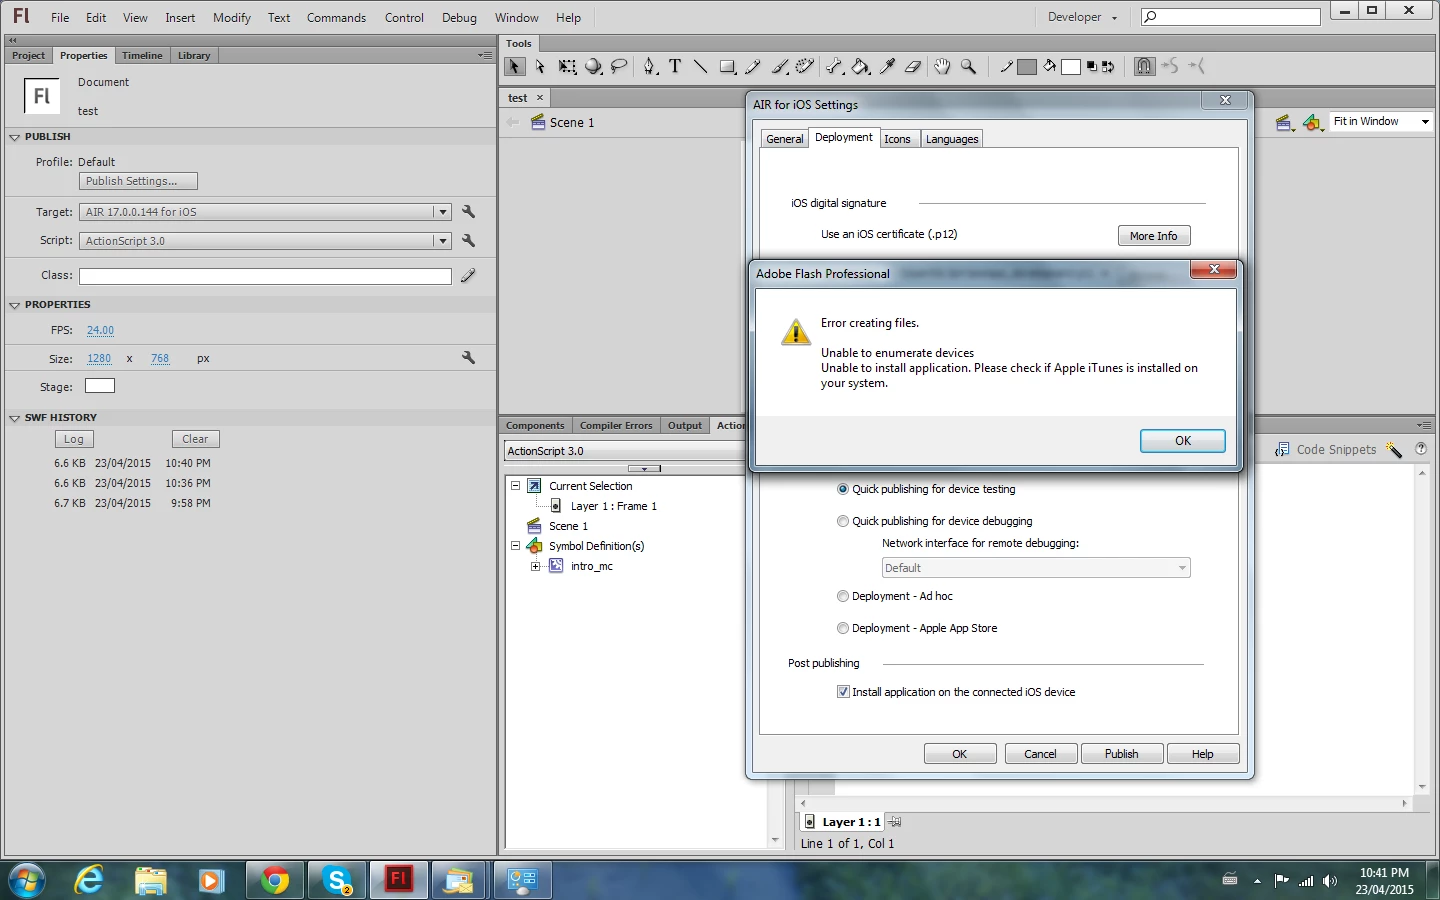This screenshot has width=1440, height=900.
Task: Select the Zoom magnifier tool
Action: coord(968,67)
